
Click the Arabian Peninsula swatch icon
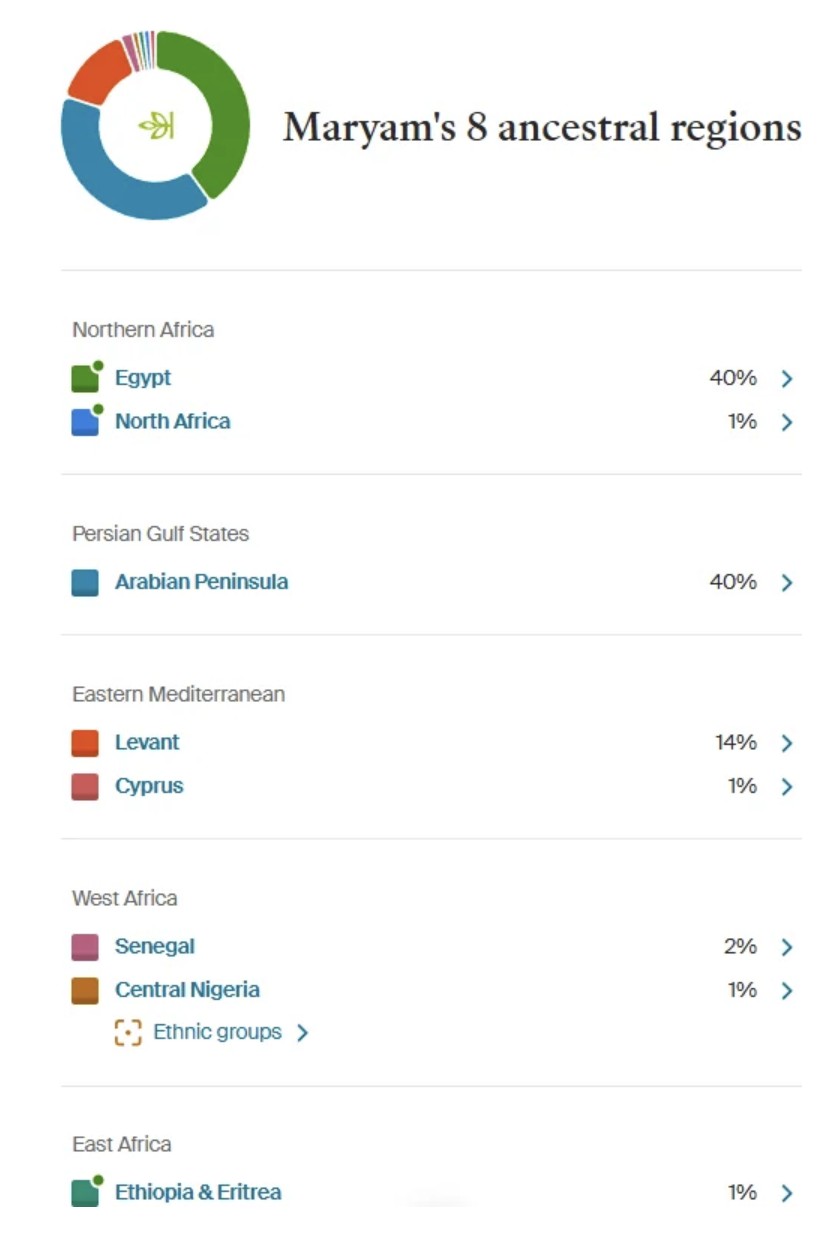point(85,582)
